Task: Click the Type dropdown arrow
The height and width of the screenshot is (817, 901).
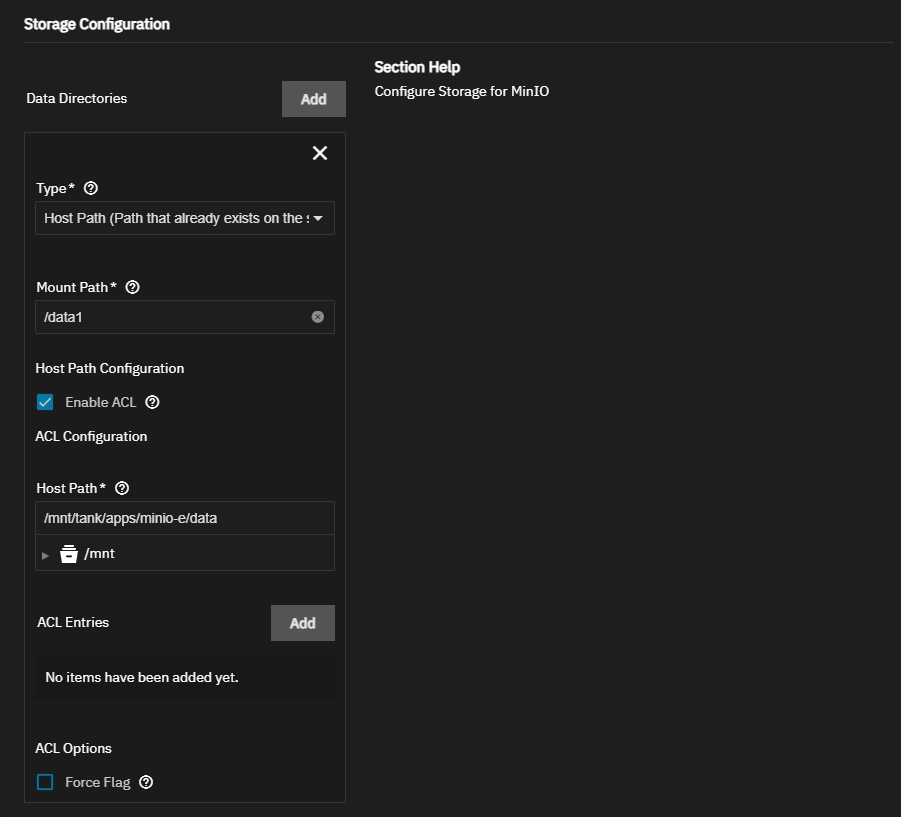Action: pos(318,218)
